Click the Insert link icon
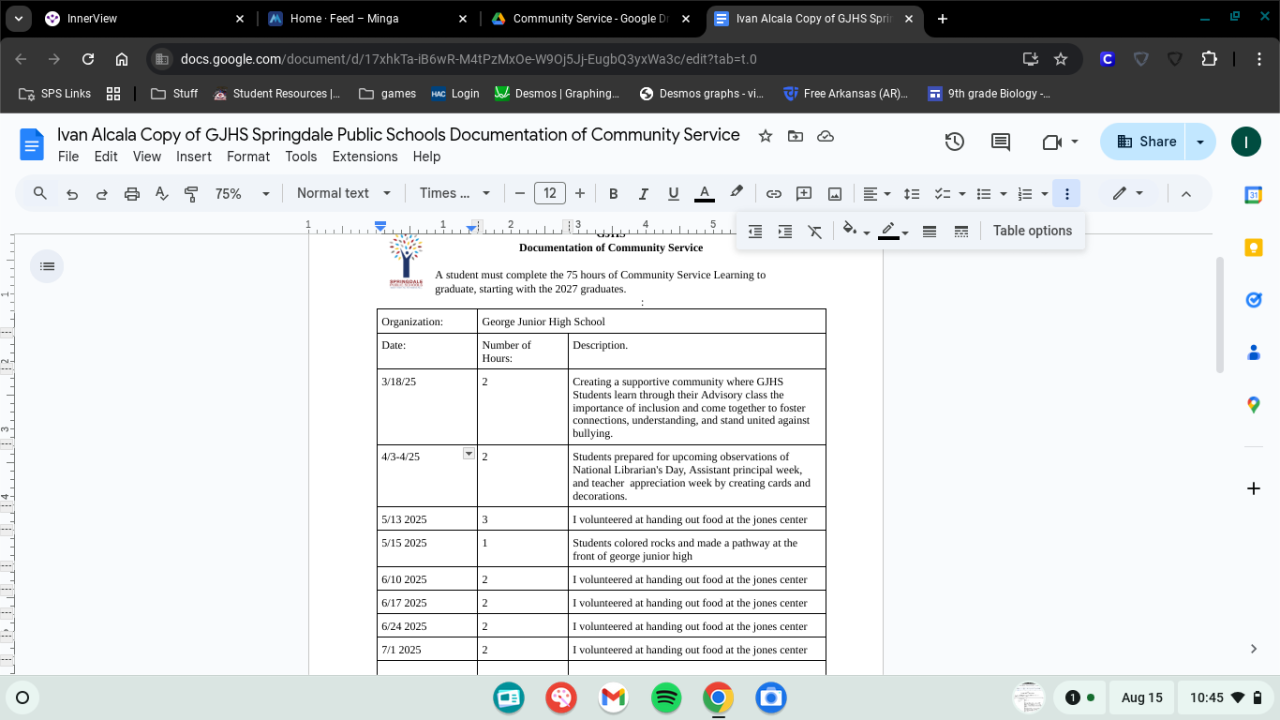1280x720 pixels. 773,194
